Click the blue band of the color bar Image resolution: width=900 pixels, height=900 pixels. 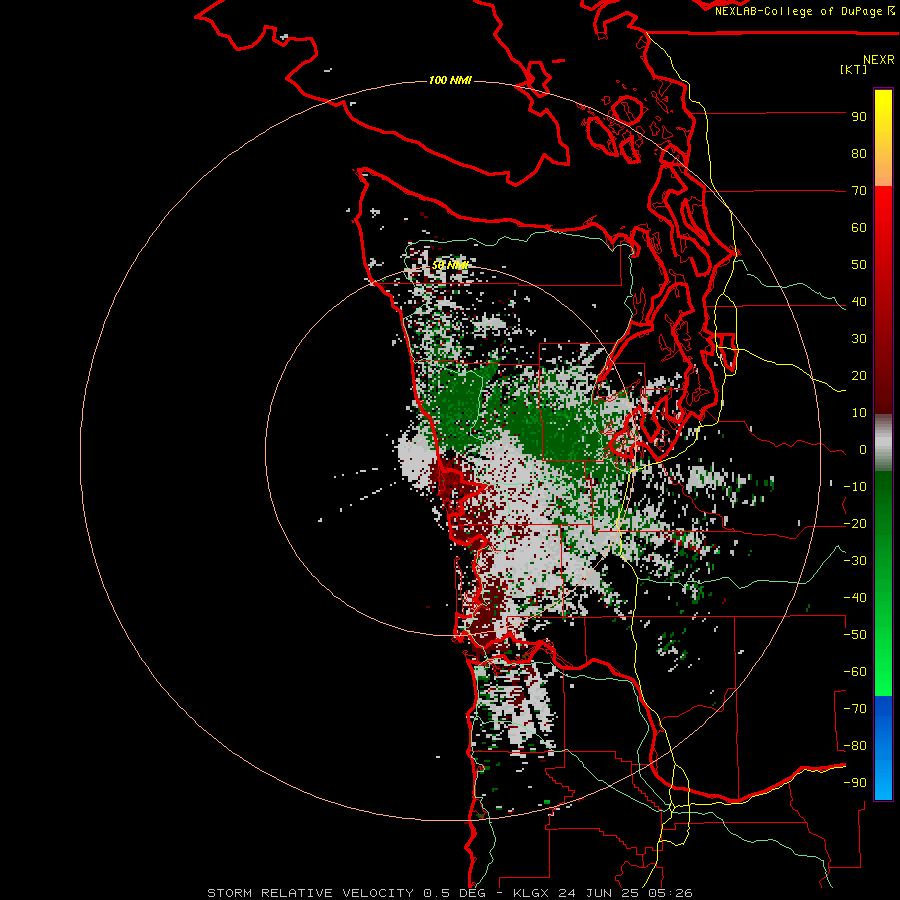[x=883, y=748]
